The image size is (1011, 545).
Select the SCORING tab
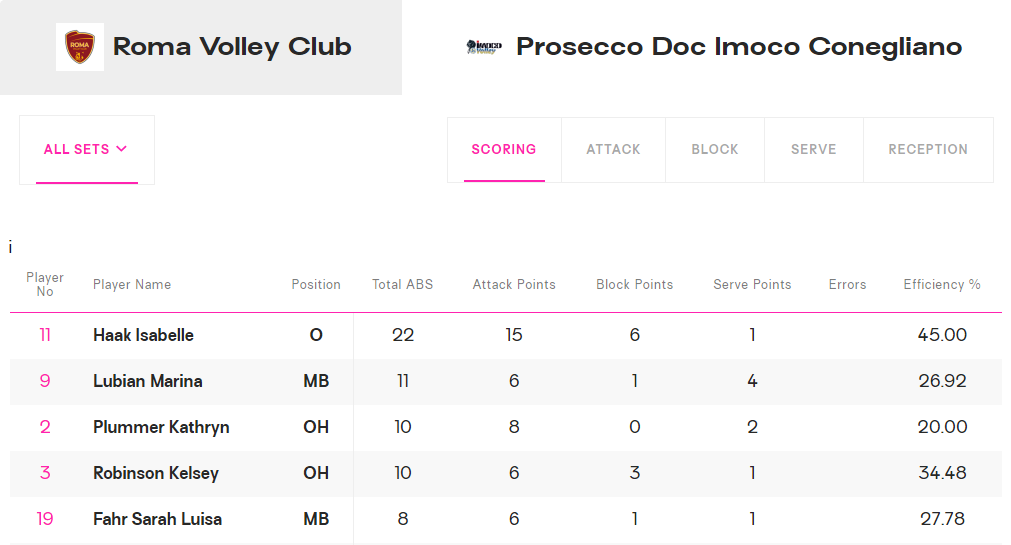pyautogui.click(x=504, y=150)
